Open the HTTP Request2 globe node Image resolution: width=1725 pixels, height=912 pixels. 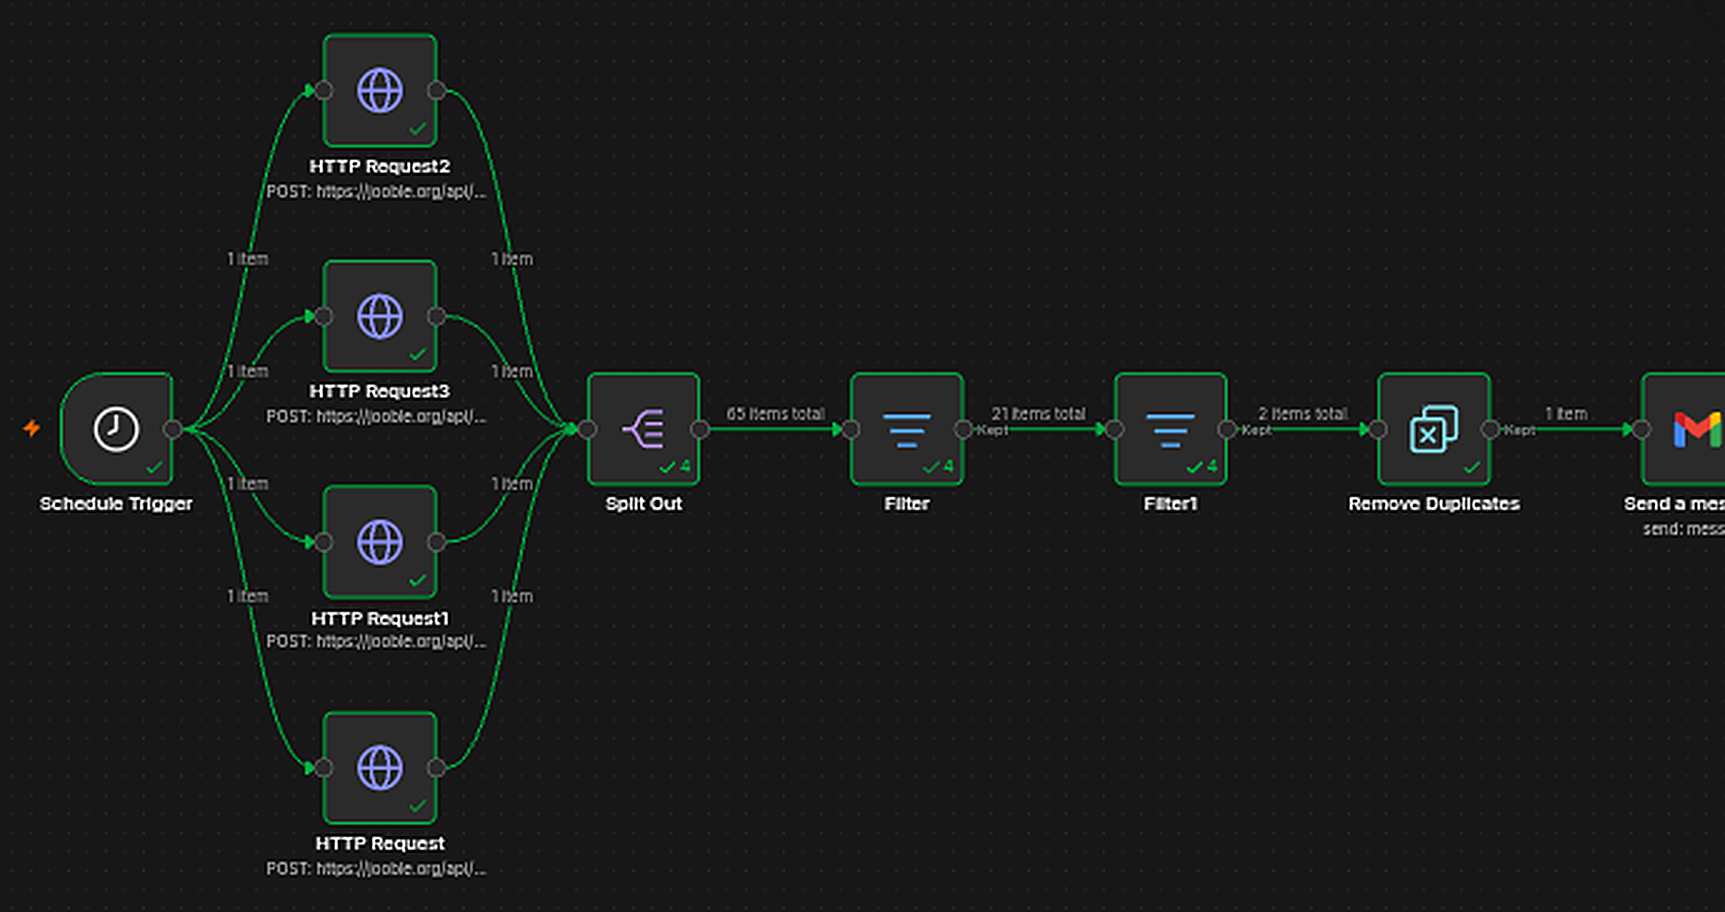point(380,91)
